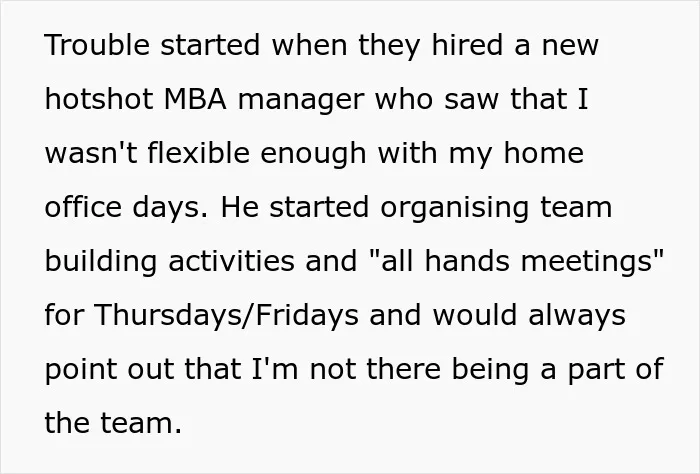Click the word "manager"
700x474 pixels.
click(301, 101)
